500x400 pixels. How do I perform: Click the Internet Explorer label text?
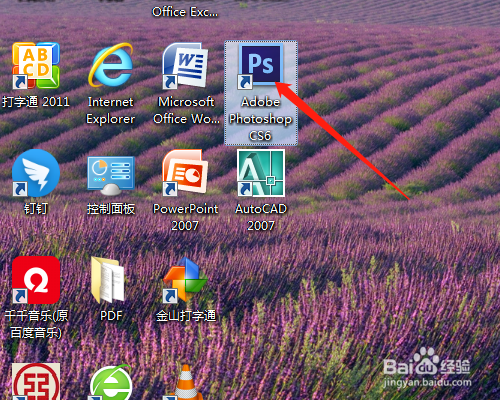pos(111,110)
